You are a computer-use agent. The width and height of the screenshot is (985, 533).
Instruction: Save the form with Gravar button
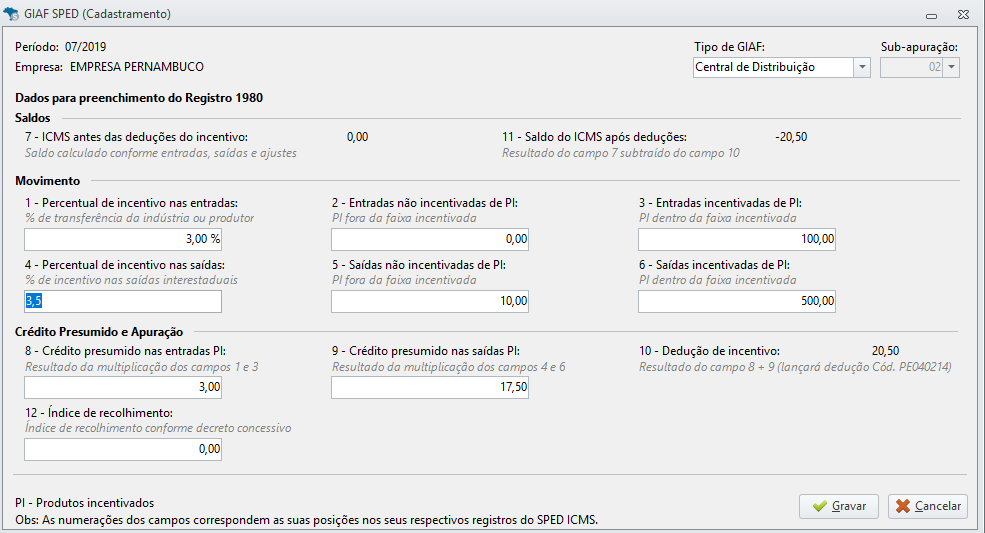839,506
